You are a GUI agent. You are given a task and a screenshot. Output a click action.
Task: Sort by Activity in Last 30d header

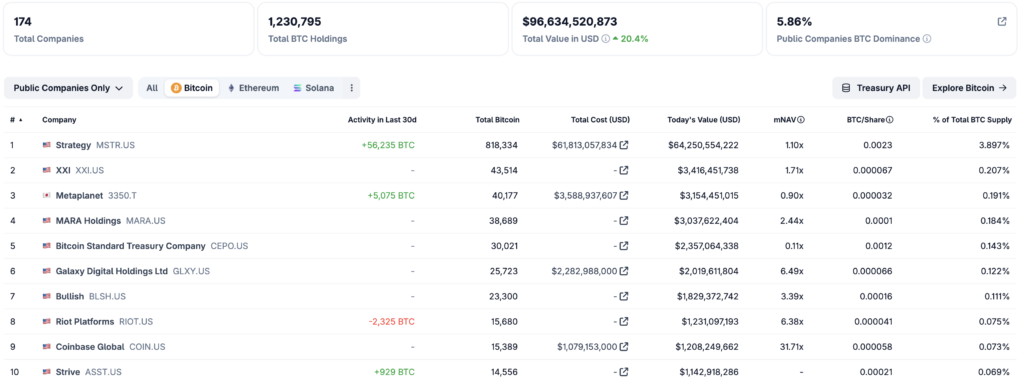382,119
